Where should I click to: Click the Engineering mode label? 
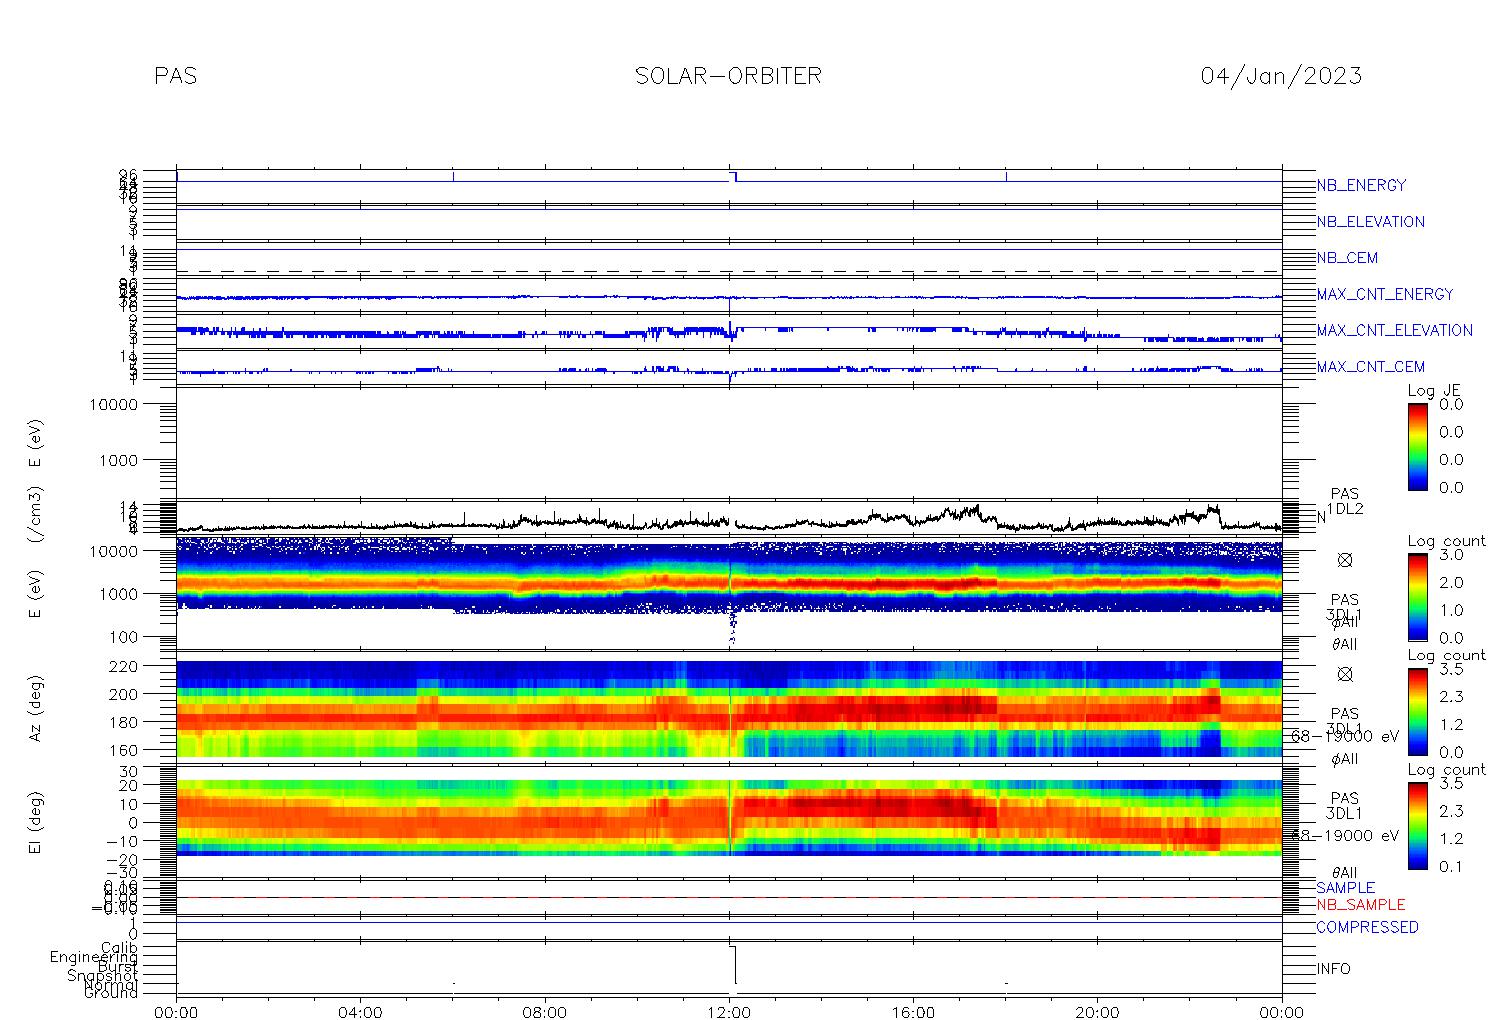(94, 957)
